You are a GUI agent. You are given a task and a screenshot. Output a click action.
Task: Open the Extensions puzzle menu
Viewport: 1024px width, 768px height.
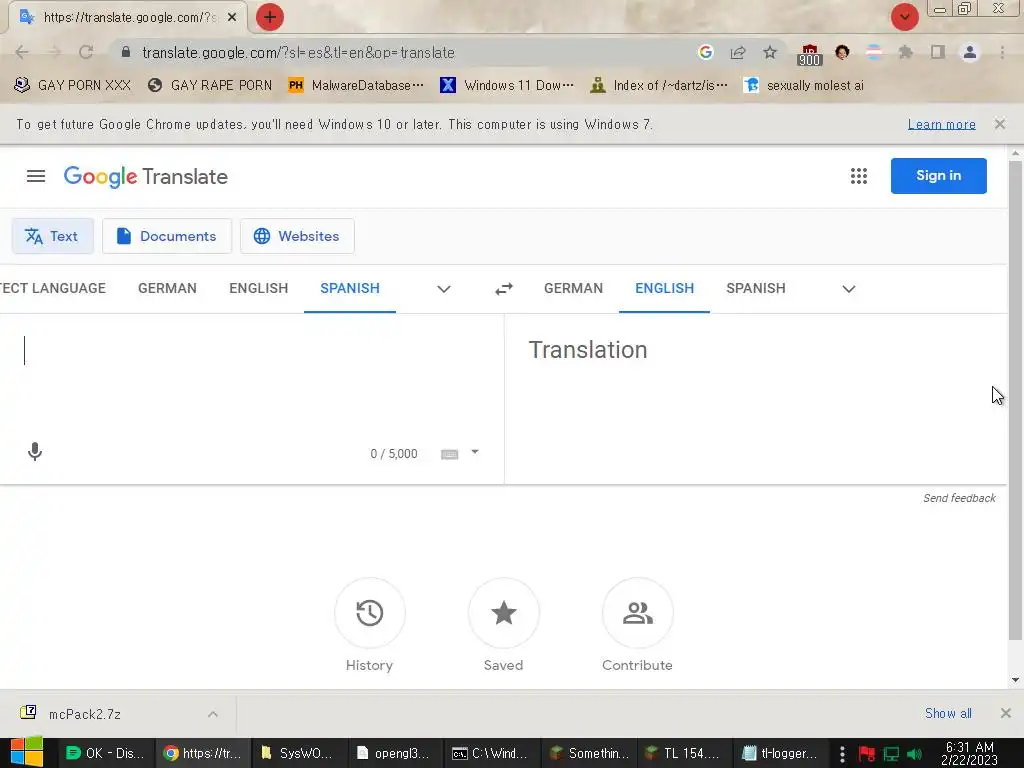pyautogui.click(x=906, y=52)
